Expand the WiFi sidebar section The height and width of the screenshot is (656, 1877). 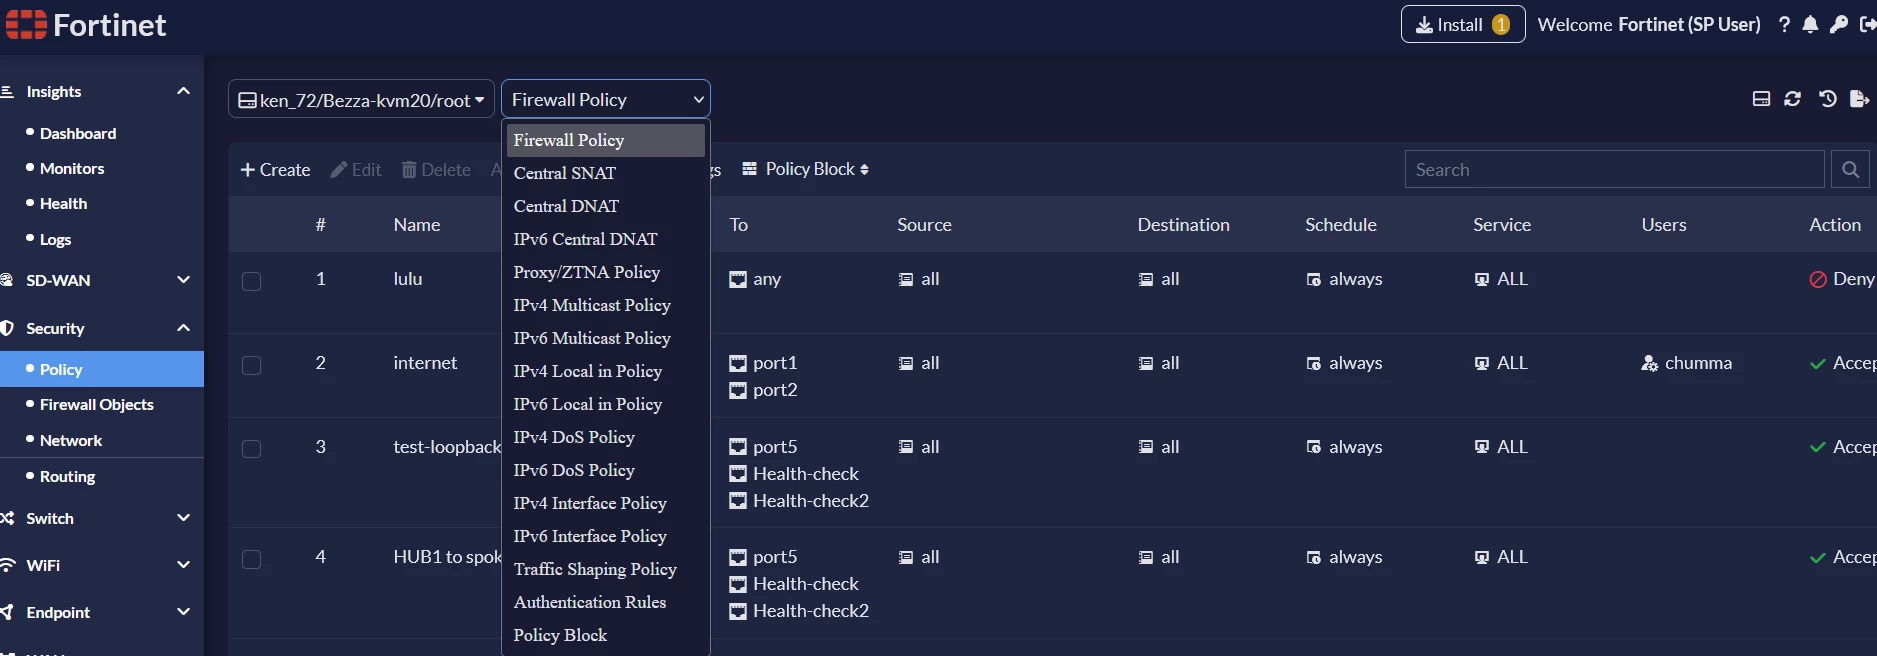(x=183, y=565)
